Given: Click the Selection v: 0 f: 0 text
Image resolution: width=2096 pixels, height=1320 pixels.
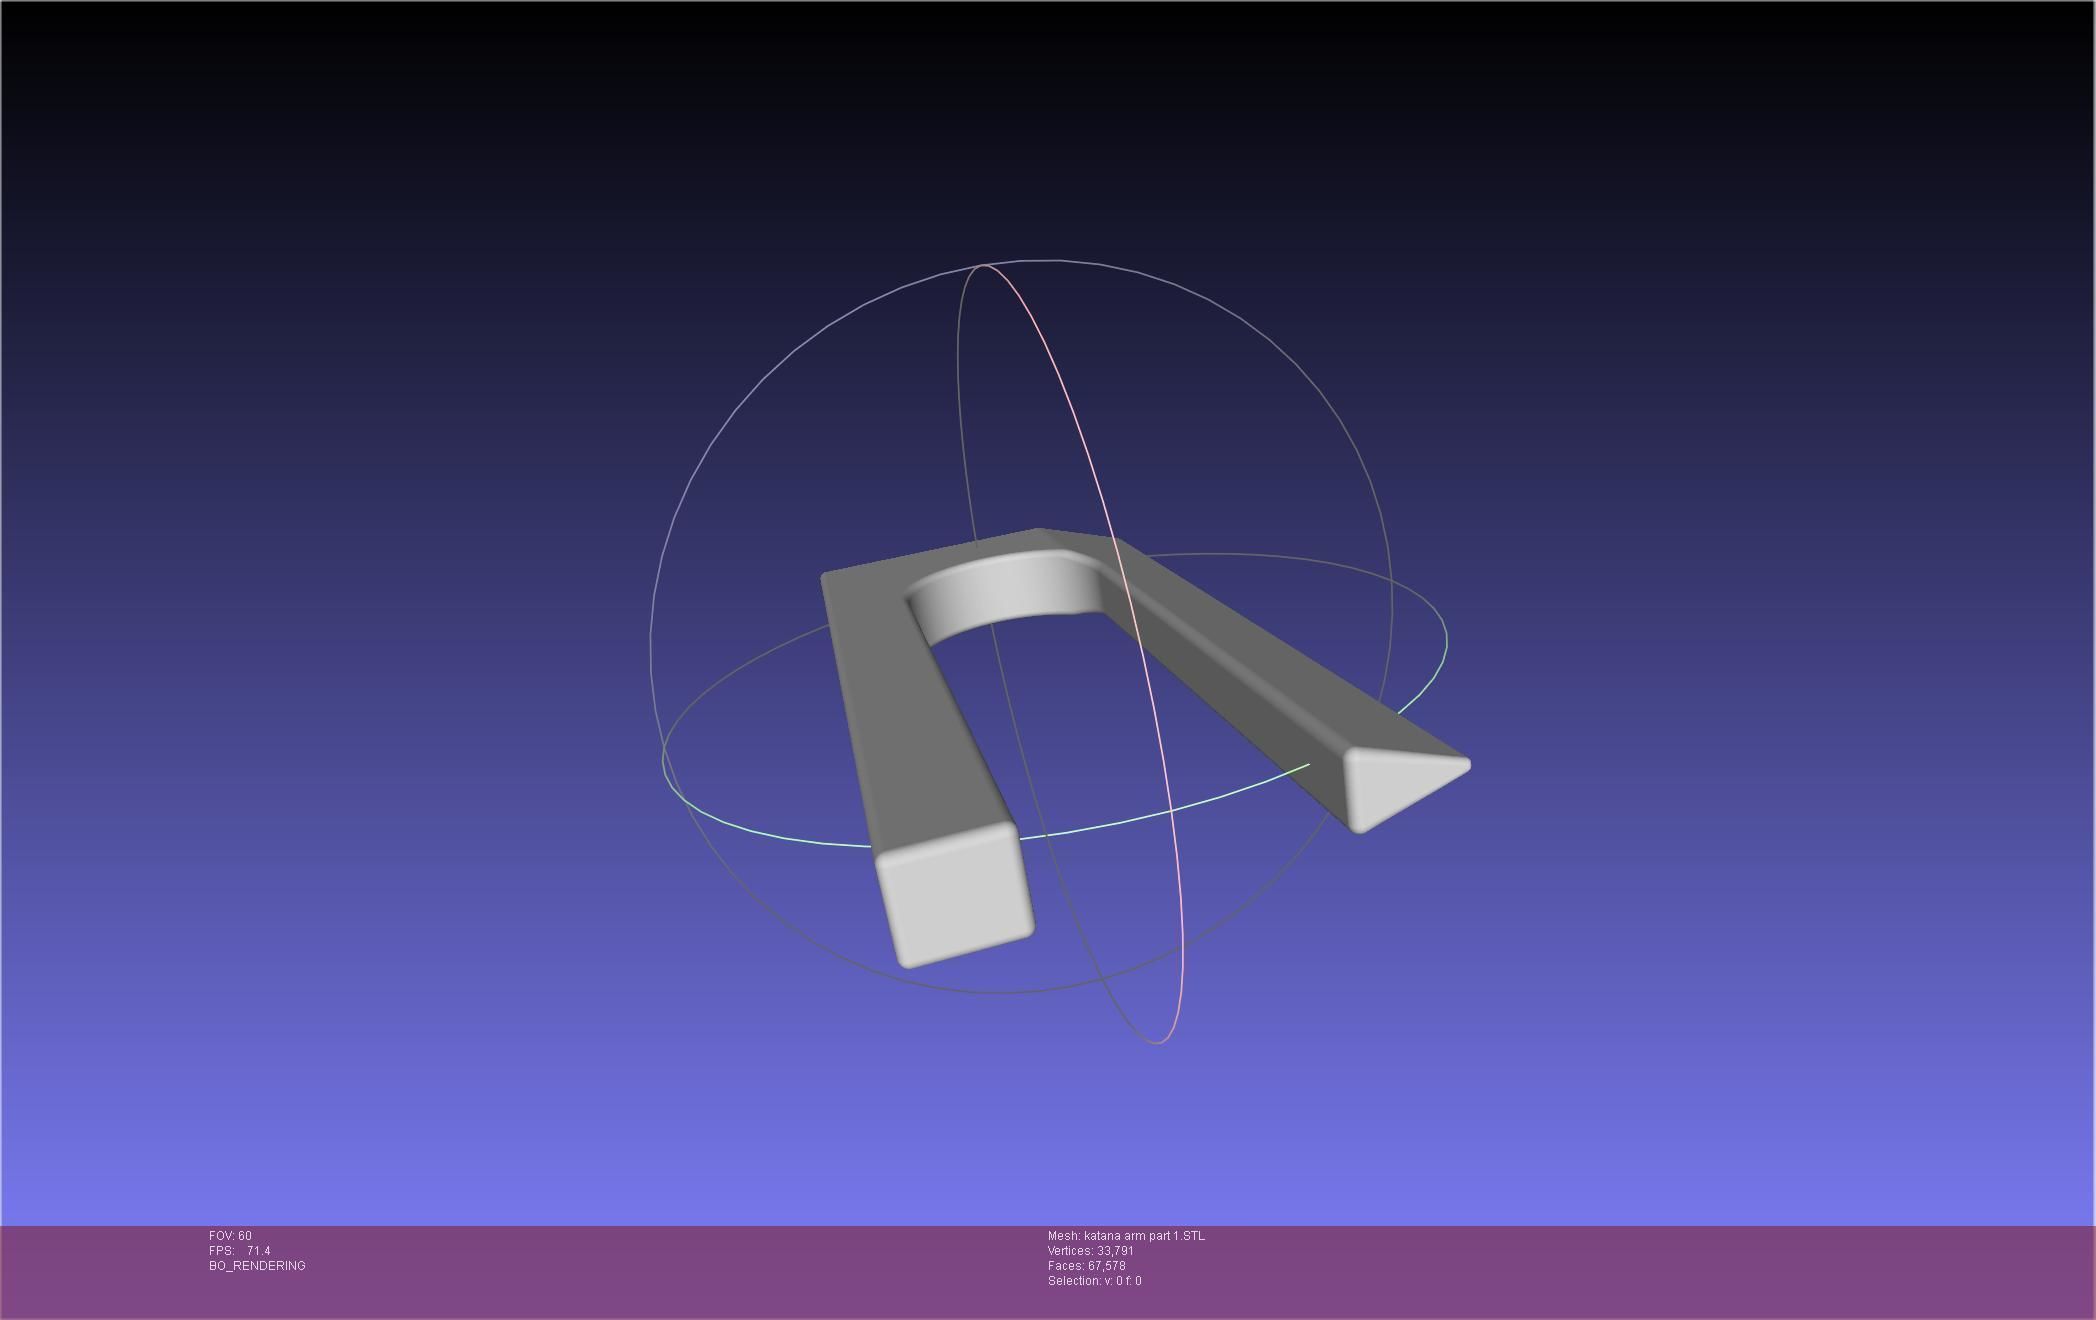Looking at the screenshot, I should 1094,1281.
